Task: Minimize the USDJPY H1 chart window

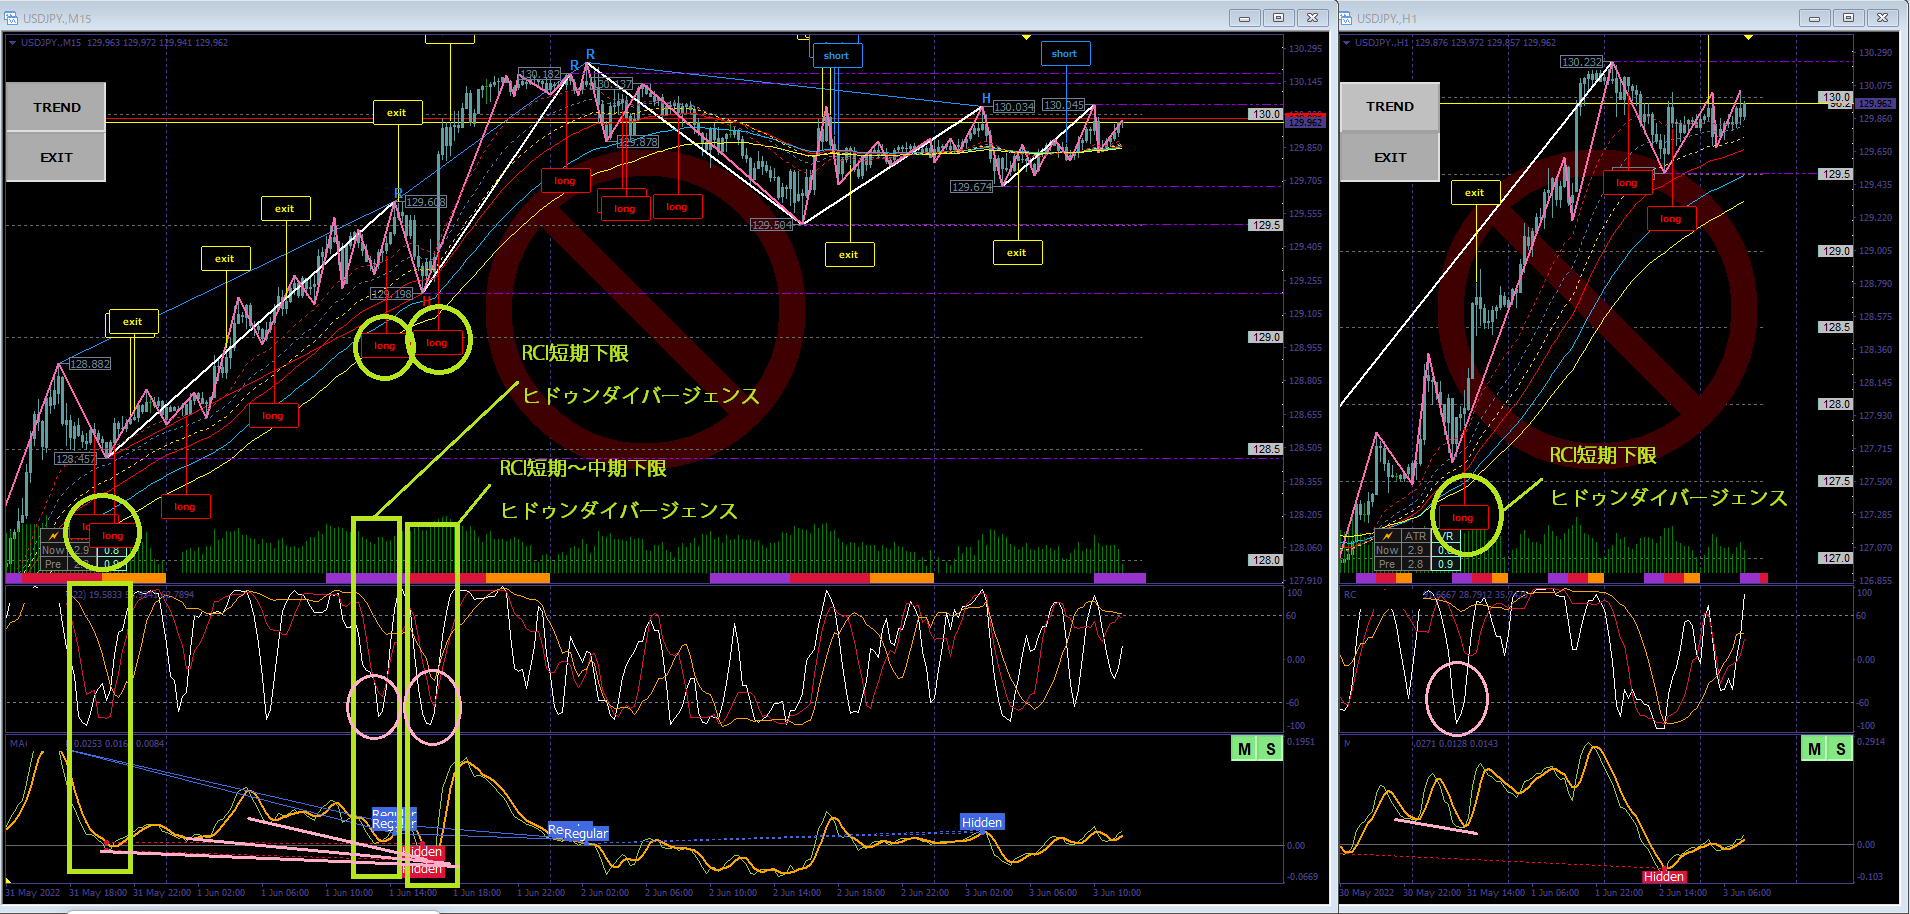Action: pos(1814,18)
